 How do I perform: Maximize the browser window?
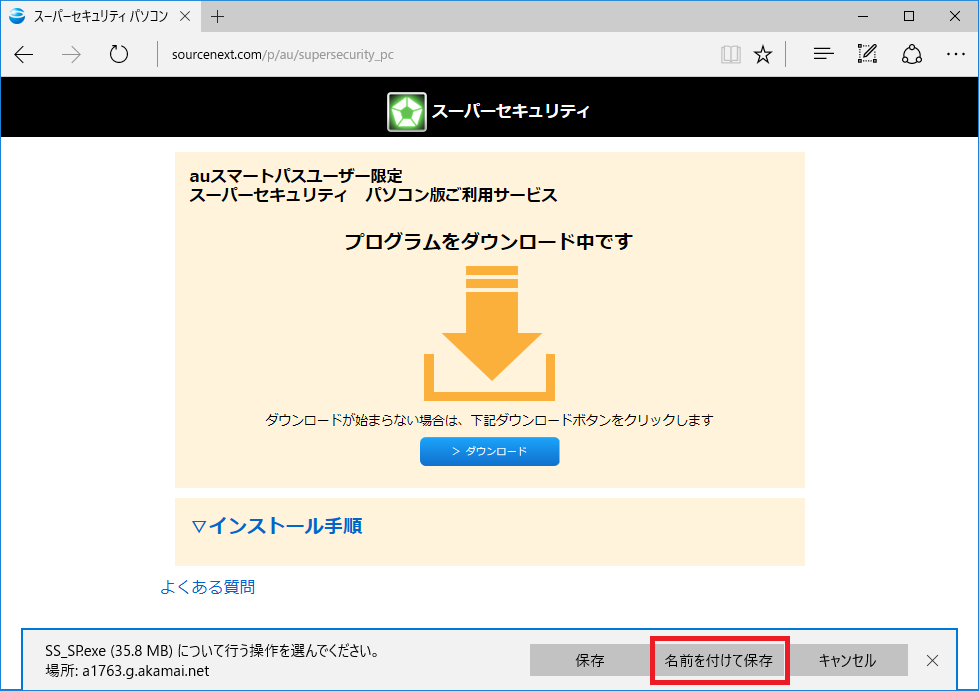pyautogui.click(x=909, y=16)
